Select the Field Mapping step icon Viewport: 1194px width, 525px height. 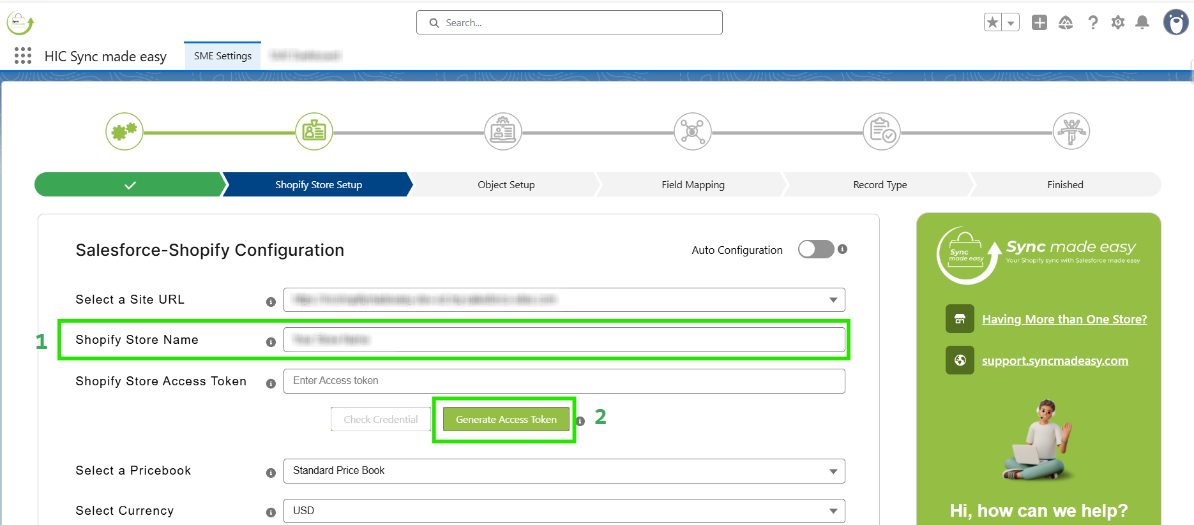click(692, 132)
